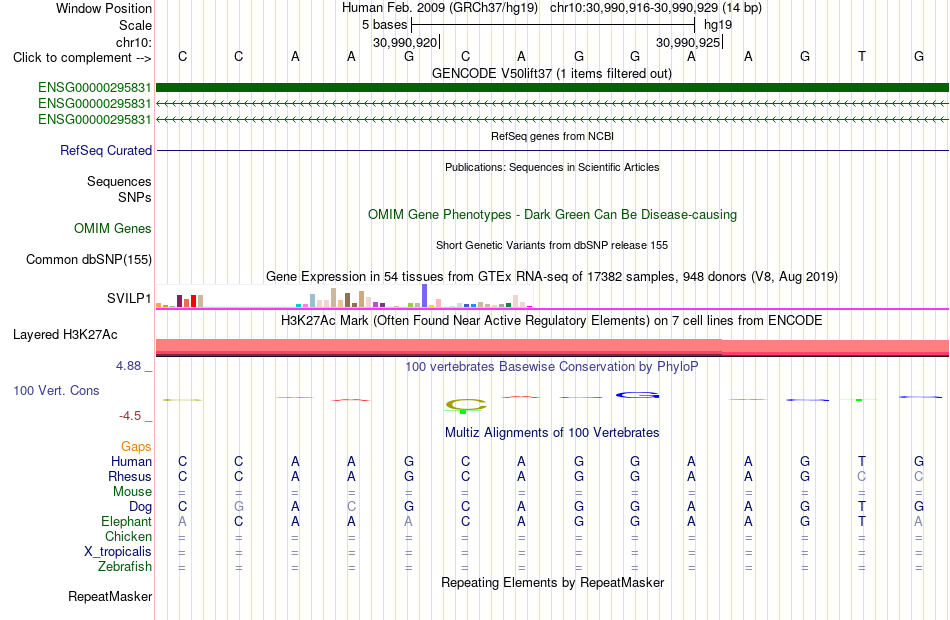Click the Human alignment row label
The image size is (950, 620).
pos(131,462)
